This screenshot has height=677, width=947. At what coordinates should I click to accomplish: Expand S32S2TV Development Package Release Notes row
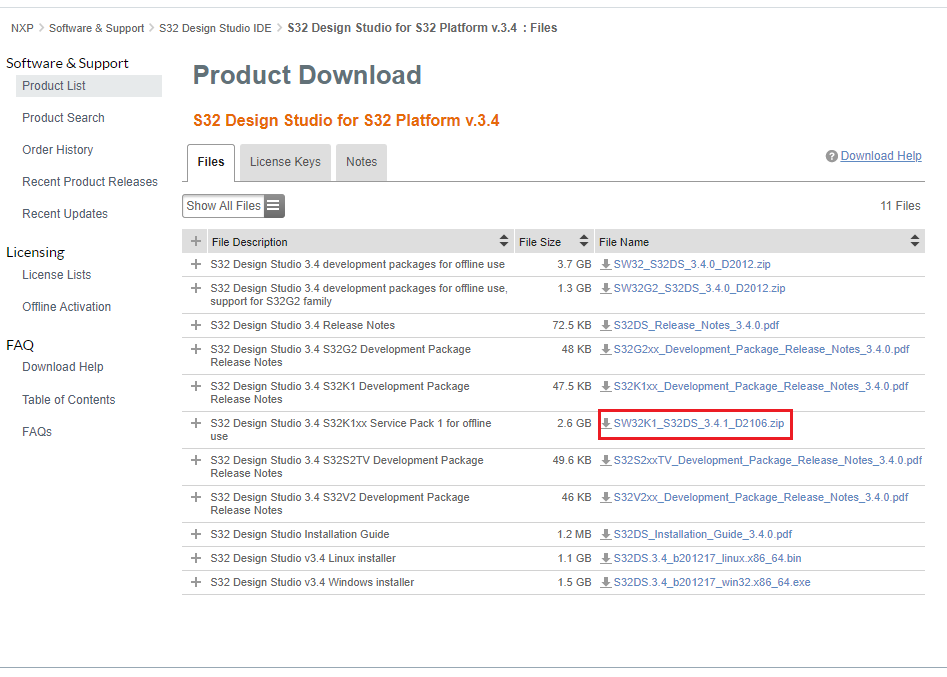coord(196,460)
